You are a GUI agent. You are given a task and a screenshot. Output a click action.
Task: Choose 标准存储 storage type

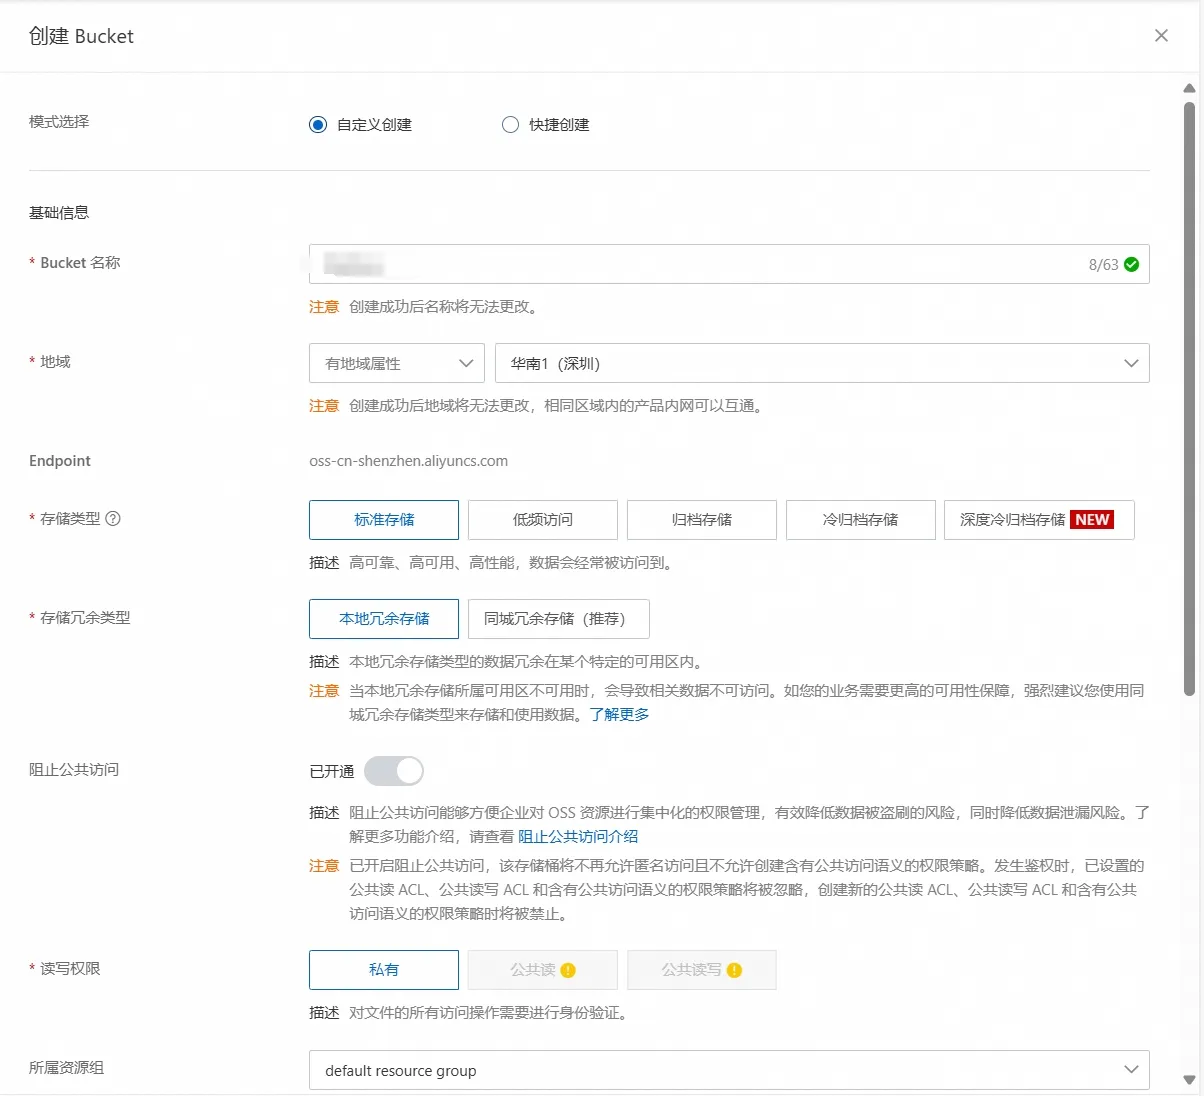384,520
